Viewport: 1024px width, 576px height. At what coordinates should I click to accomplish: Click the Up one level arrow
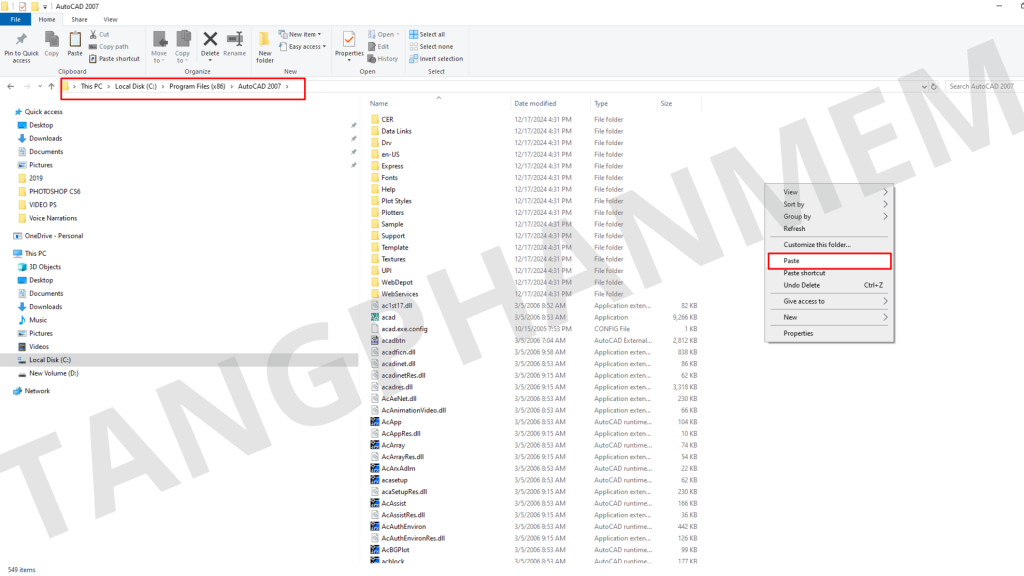pos(51,87)
